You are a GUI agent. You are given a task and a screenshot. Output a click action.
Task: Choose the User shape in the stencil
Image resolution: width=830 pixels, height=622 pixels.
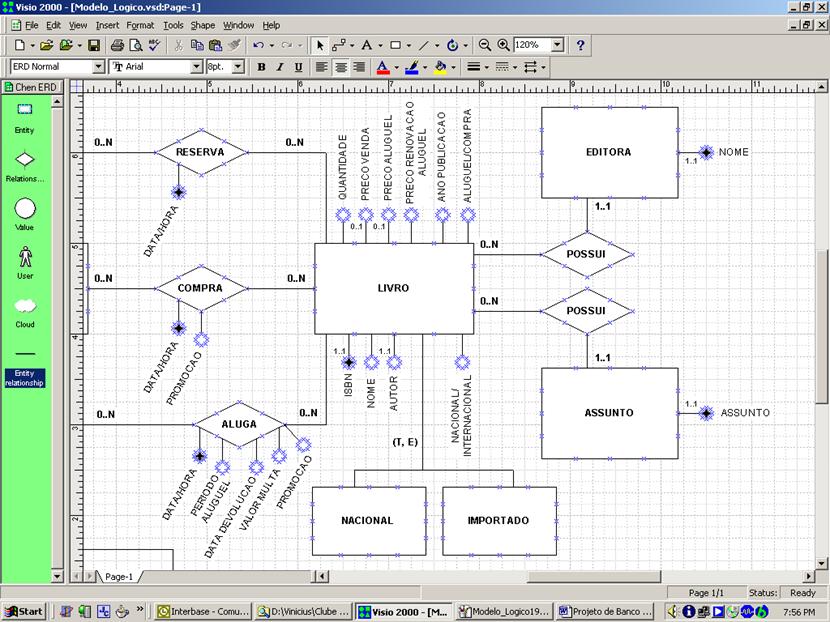23,256
